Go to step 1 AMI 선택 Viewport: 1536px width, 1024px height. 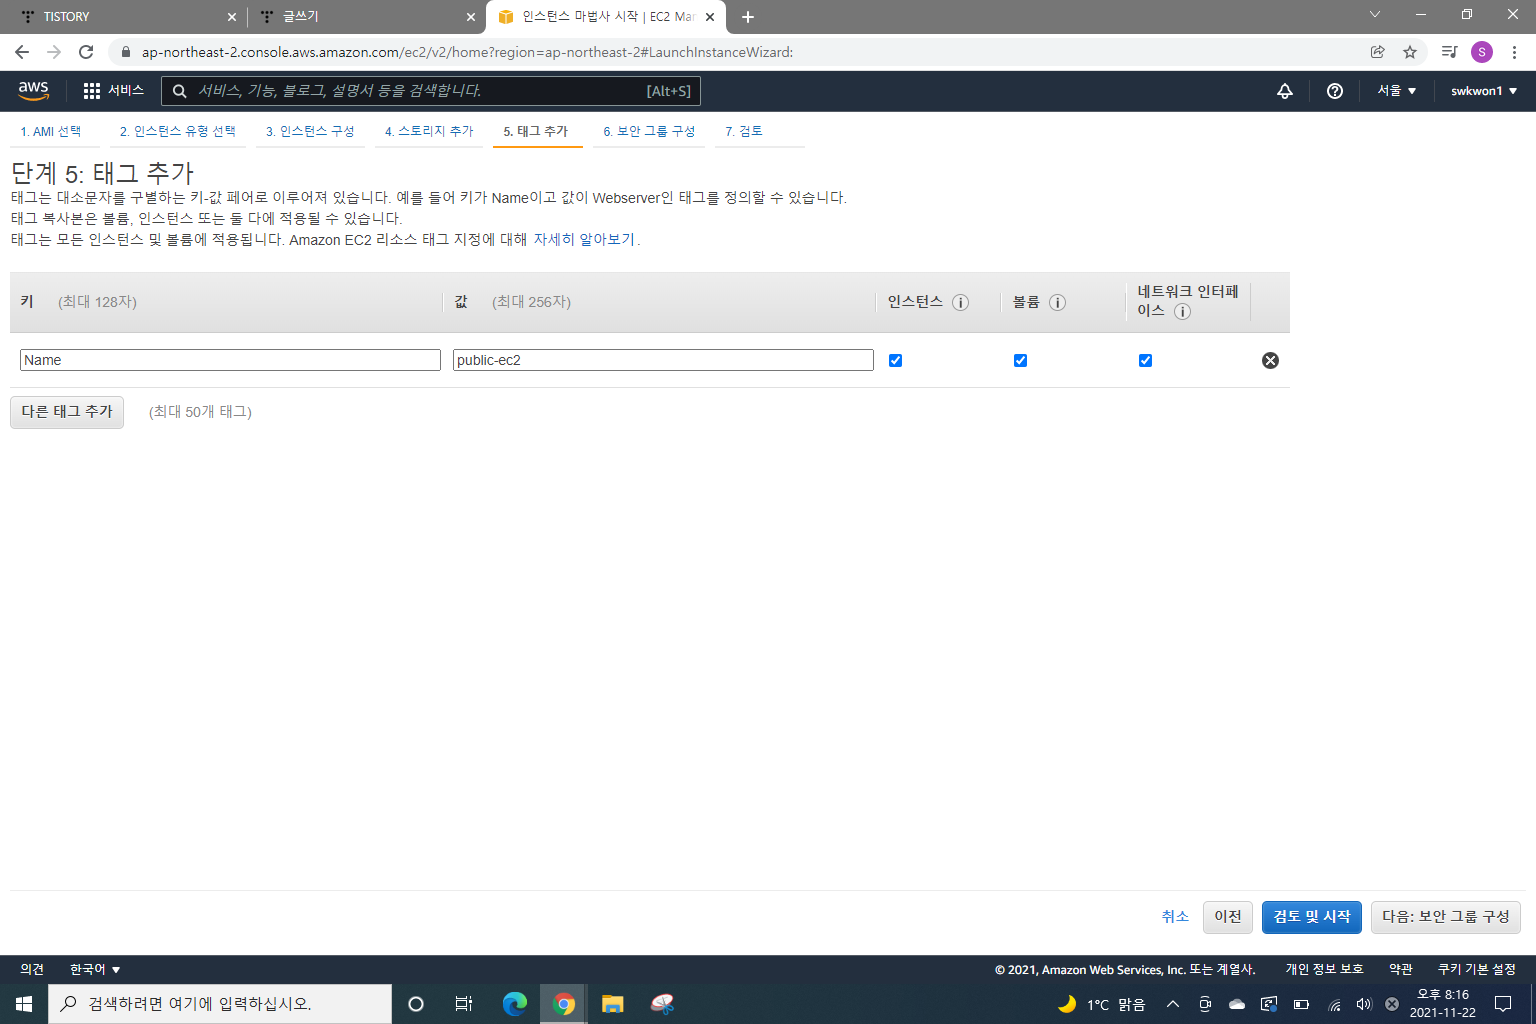point(51,132)
